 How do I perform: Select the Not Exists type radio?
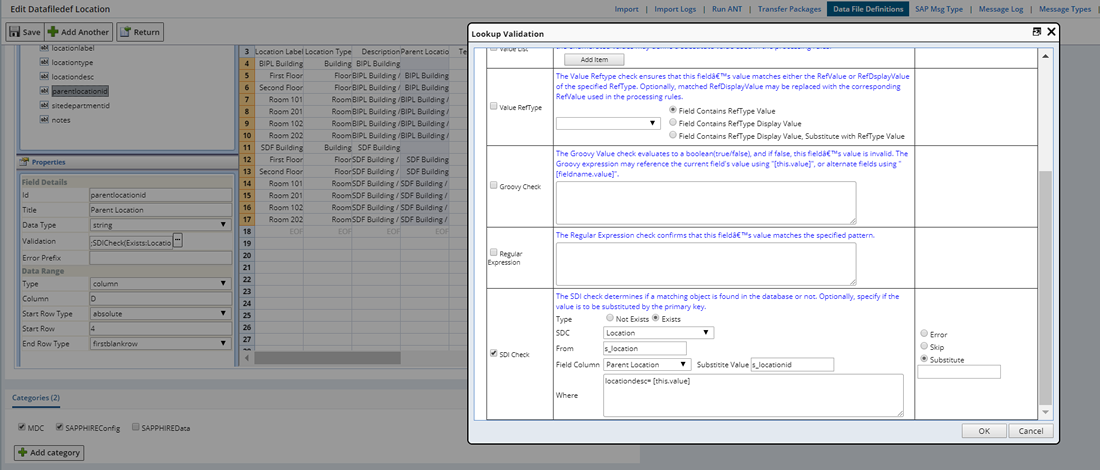pyautogui.click(x=608, y=318)
